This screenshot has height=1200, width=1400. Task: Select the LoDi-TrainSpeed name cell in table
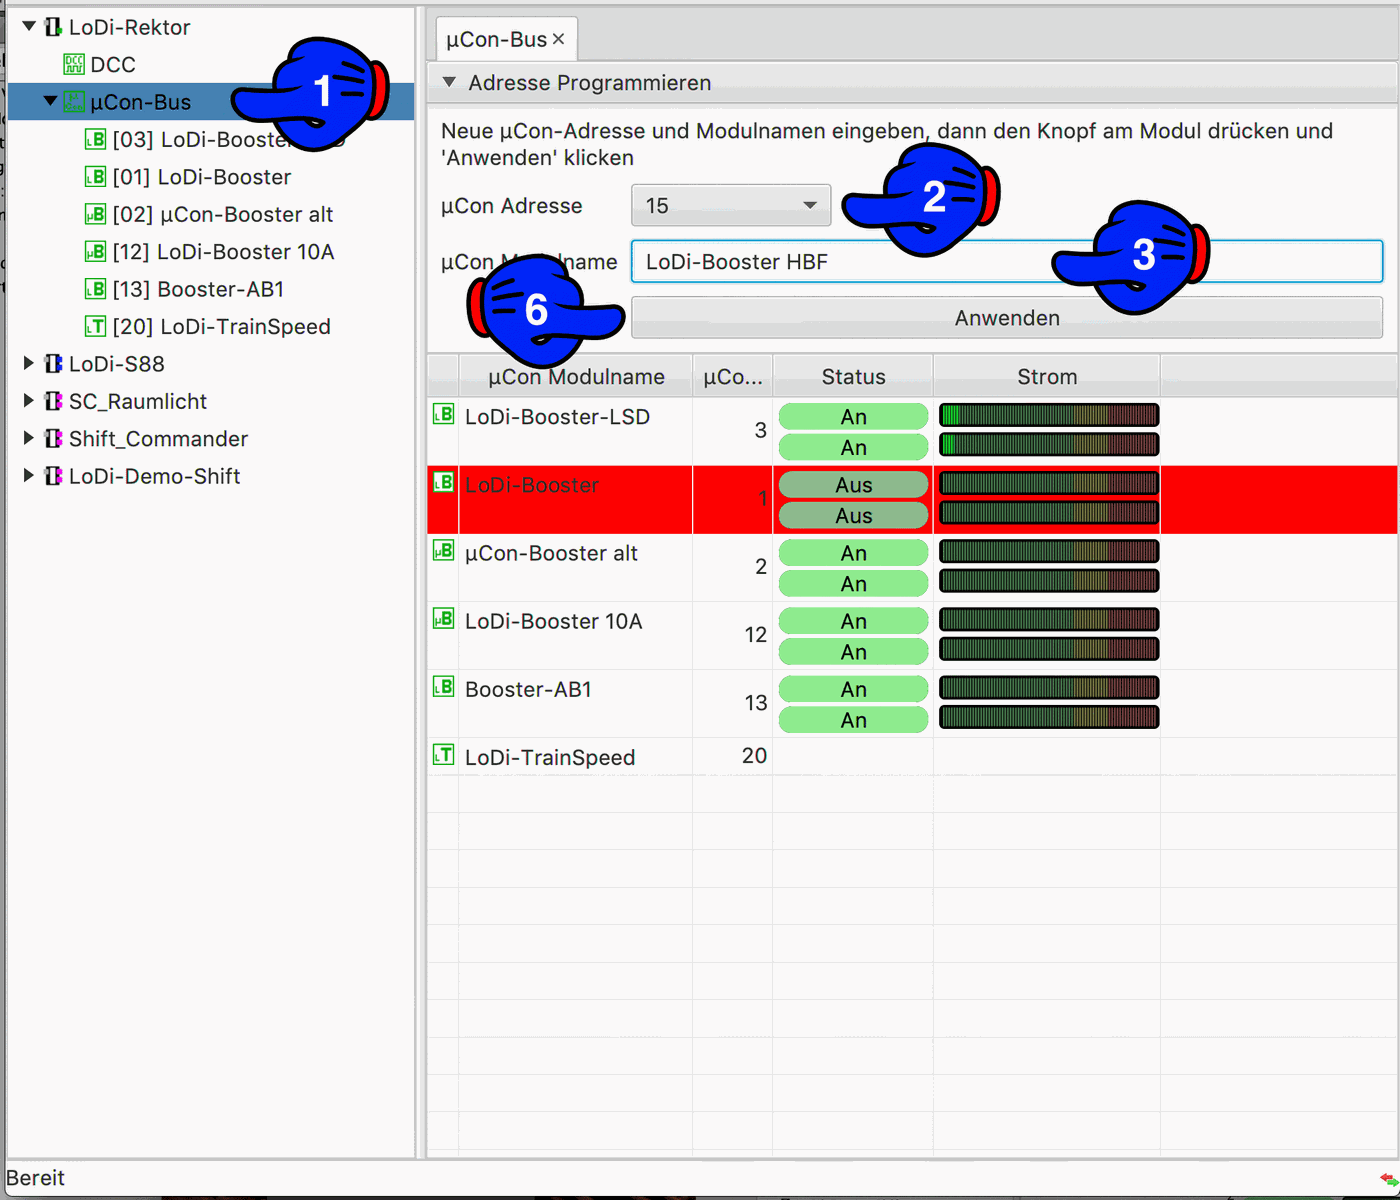pyautogui.click(x=575, y=757)
